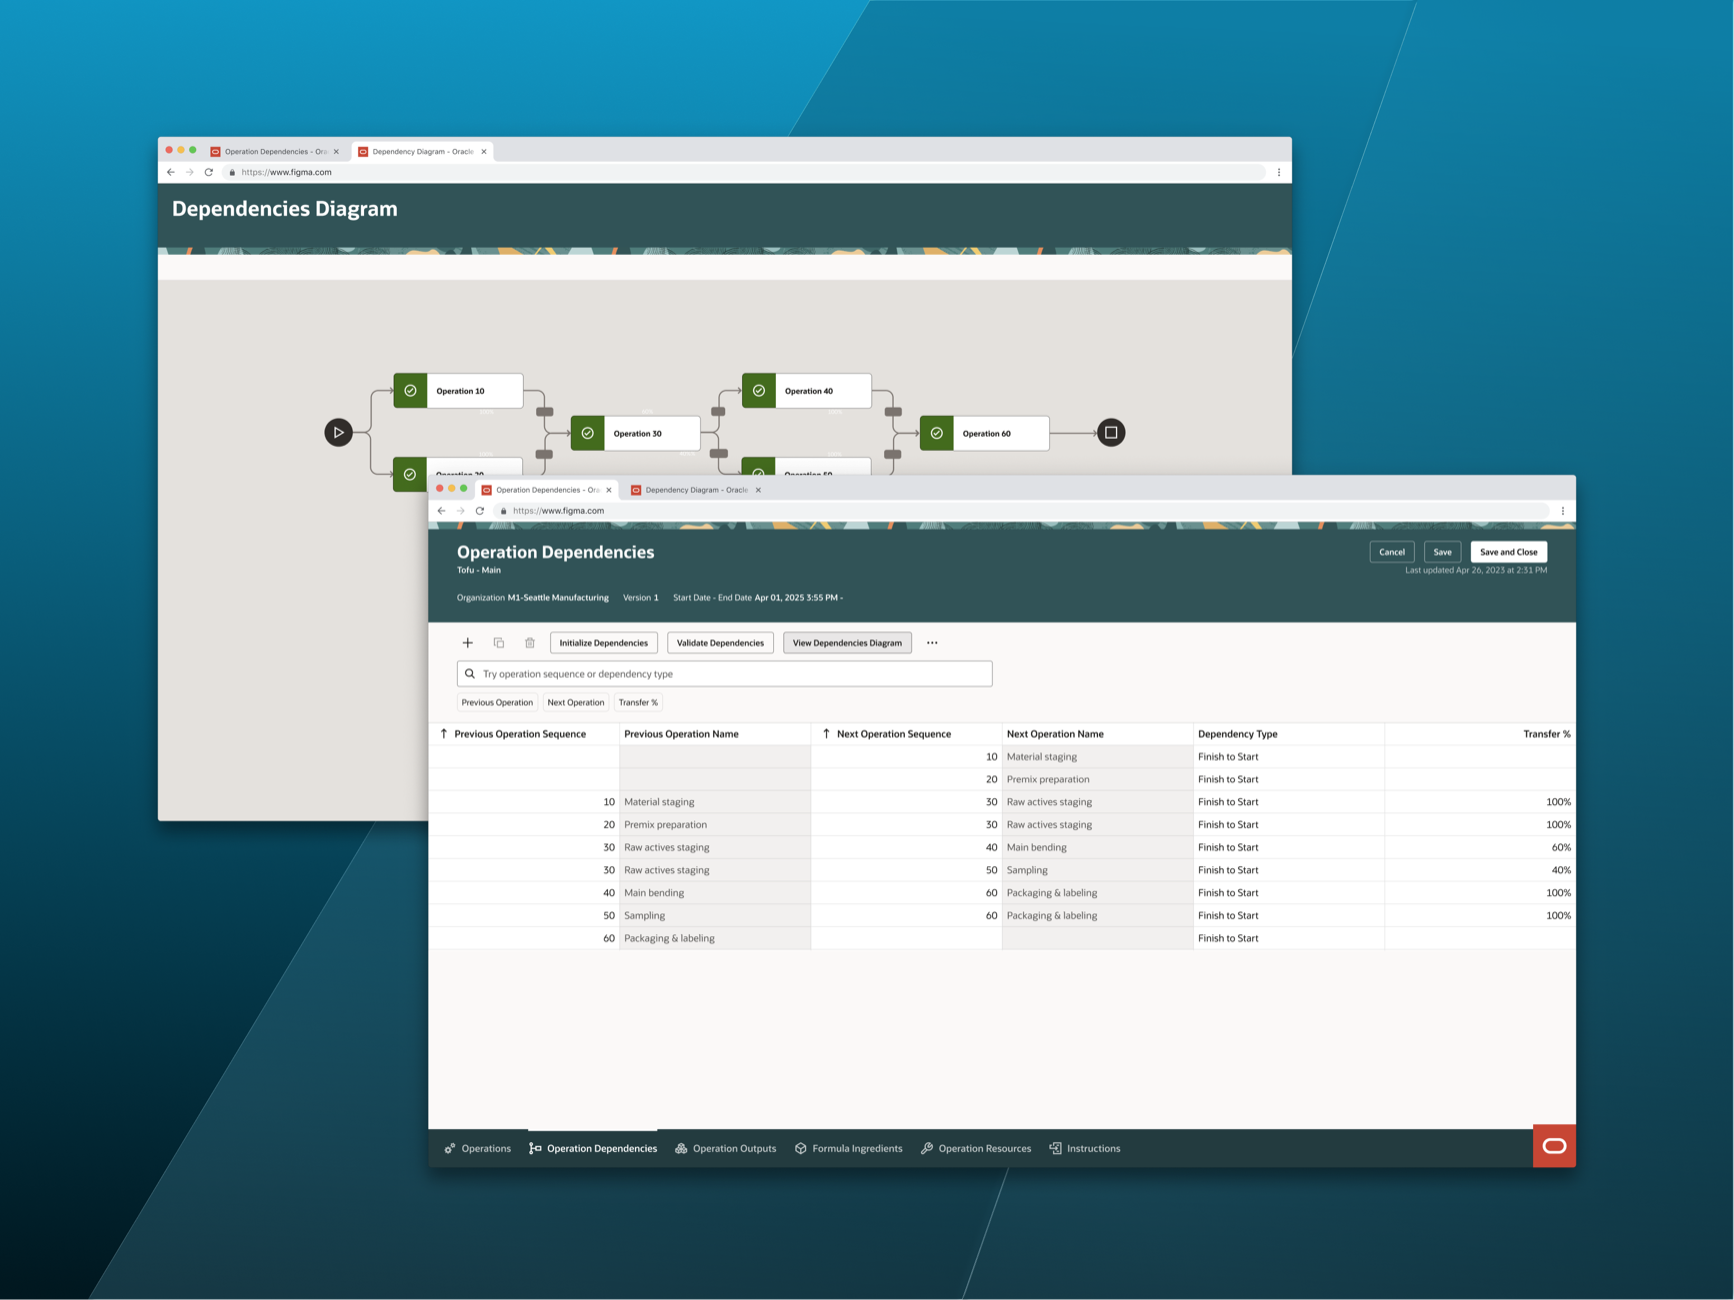This screenshot has width=1734, height=1300.
Task: Switch to Operation Dependencies tab in back browser
Action: pyautogui.click(x=275, y=152)
